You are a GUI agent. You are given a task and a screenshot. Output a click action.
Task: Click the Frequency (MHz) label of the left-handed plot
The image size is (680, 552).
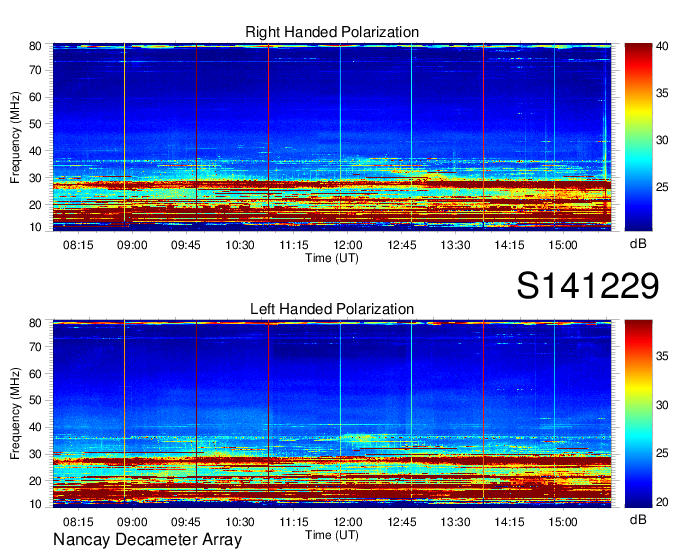pos(15,414)
